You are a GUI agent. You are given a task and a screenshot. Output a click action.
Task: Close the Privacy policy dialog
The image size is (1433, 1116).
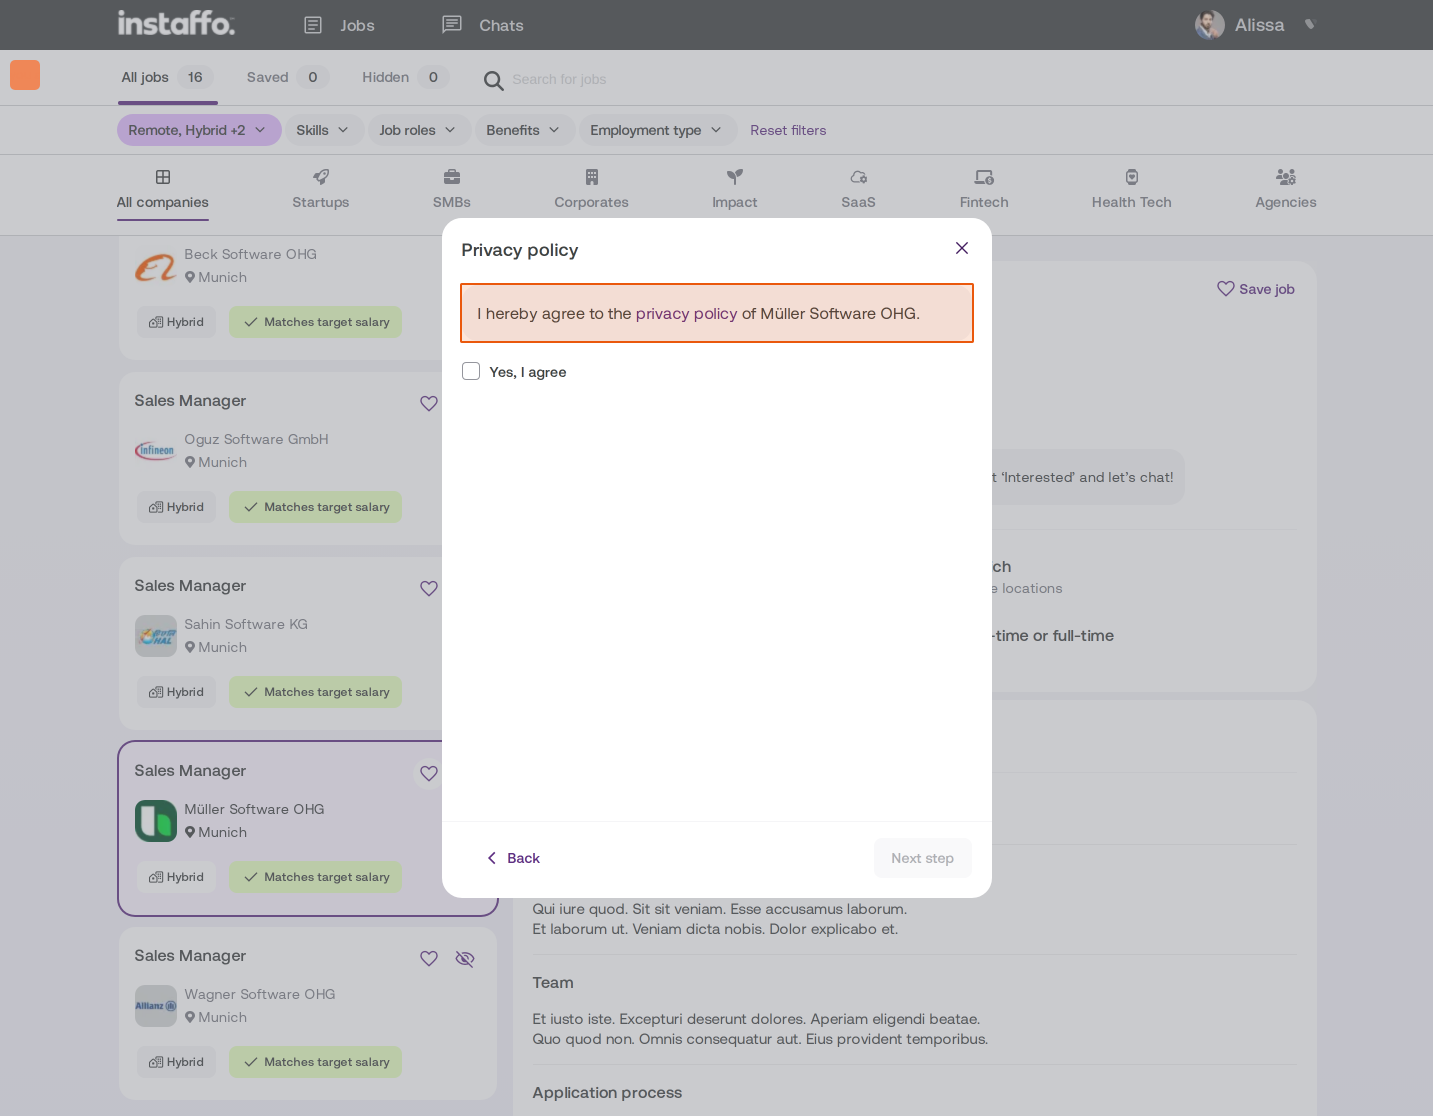coord(962,248)
